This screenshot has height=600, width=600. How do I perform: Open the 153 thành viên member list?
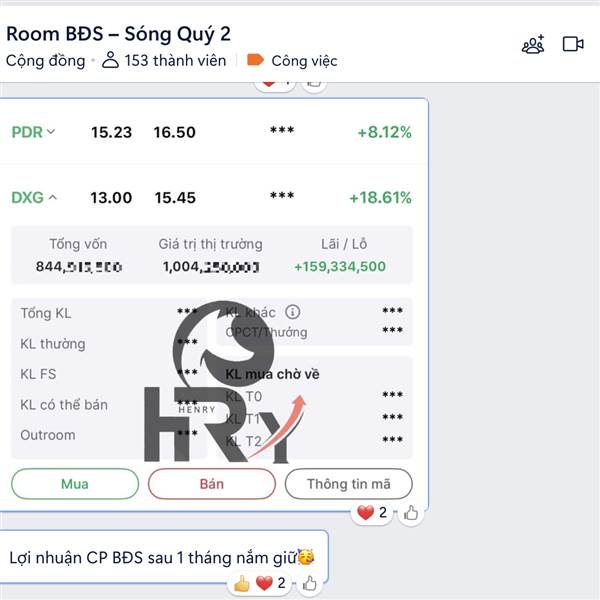[175, 60]
